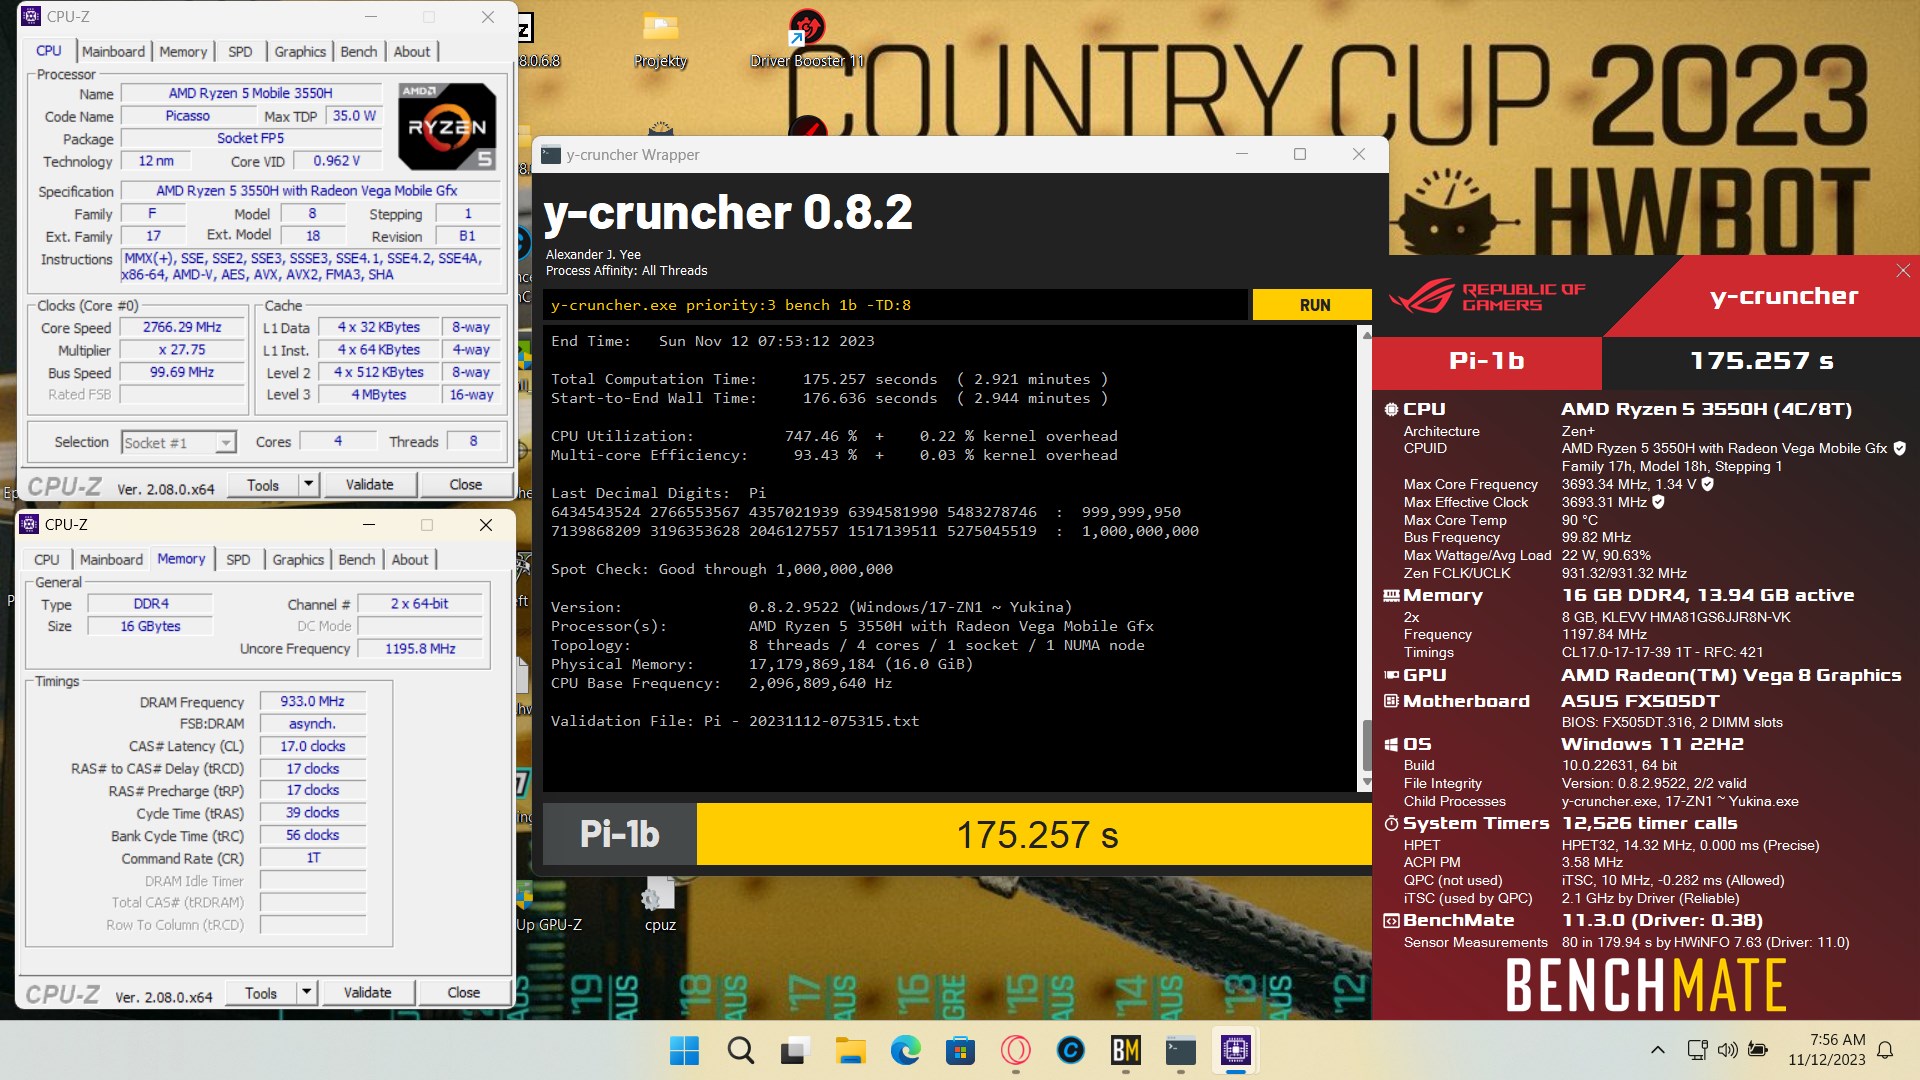Click Validation File line in console
The image size is (1920, 1080).
tap(735, 721)
